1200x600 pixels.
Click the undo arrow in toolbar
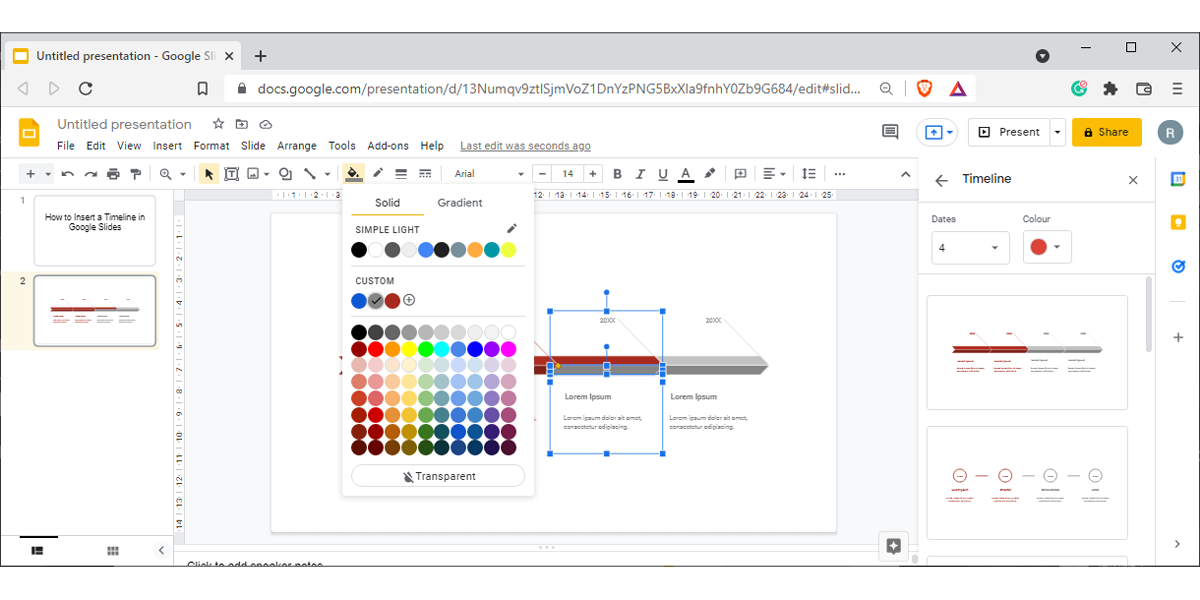tap(67, 174)
